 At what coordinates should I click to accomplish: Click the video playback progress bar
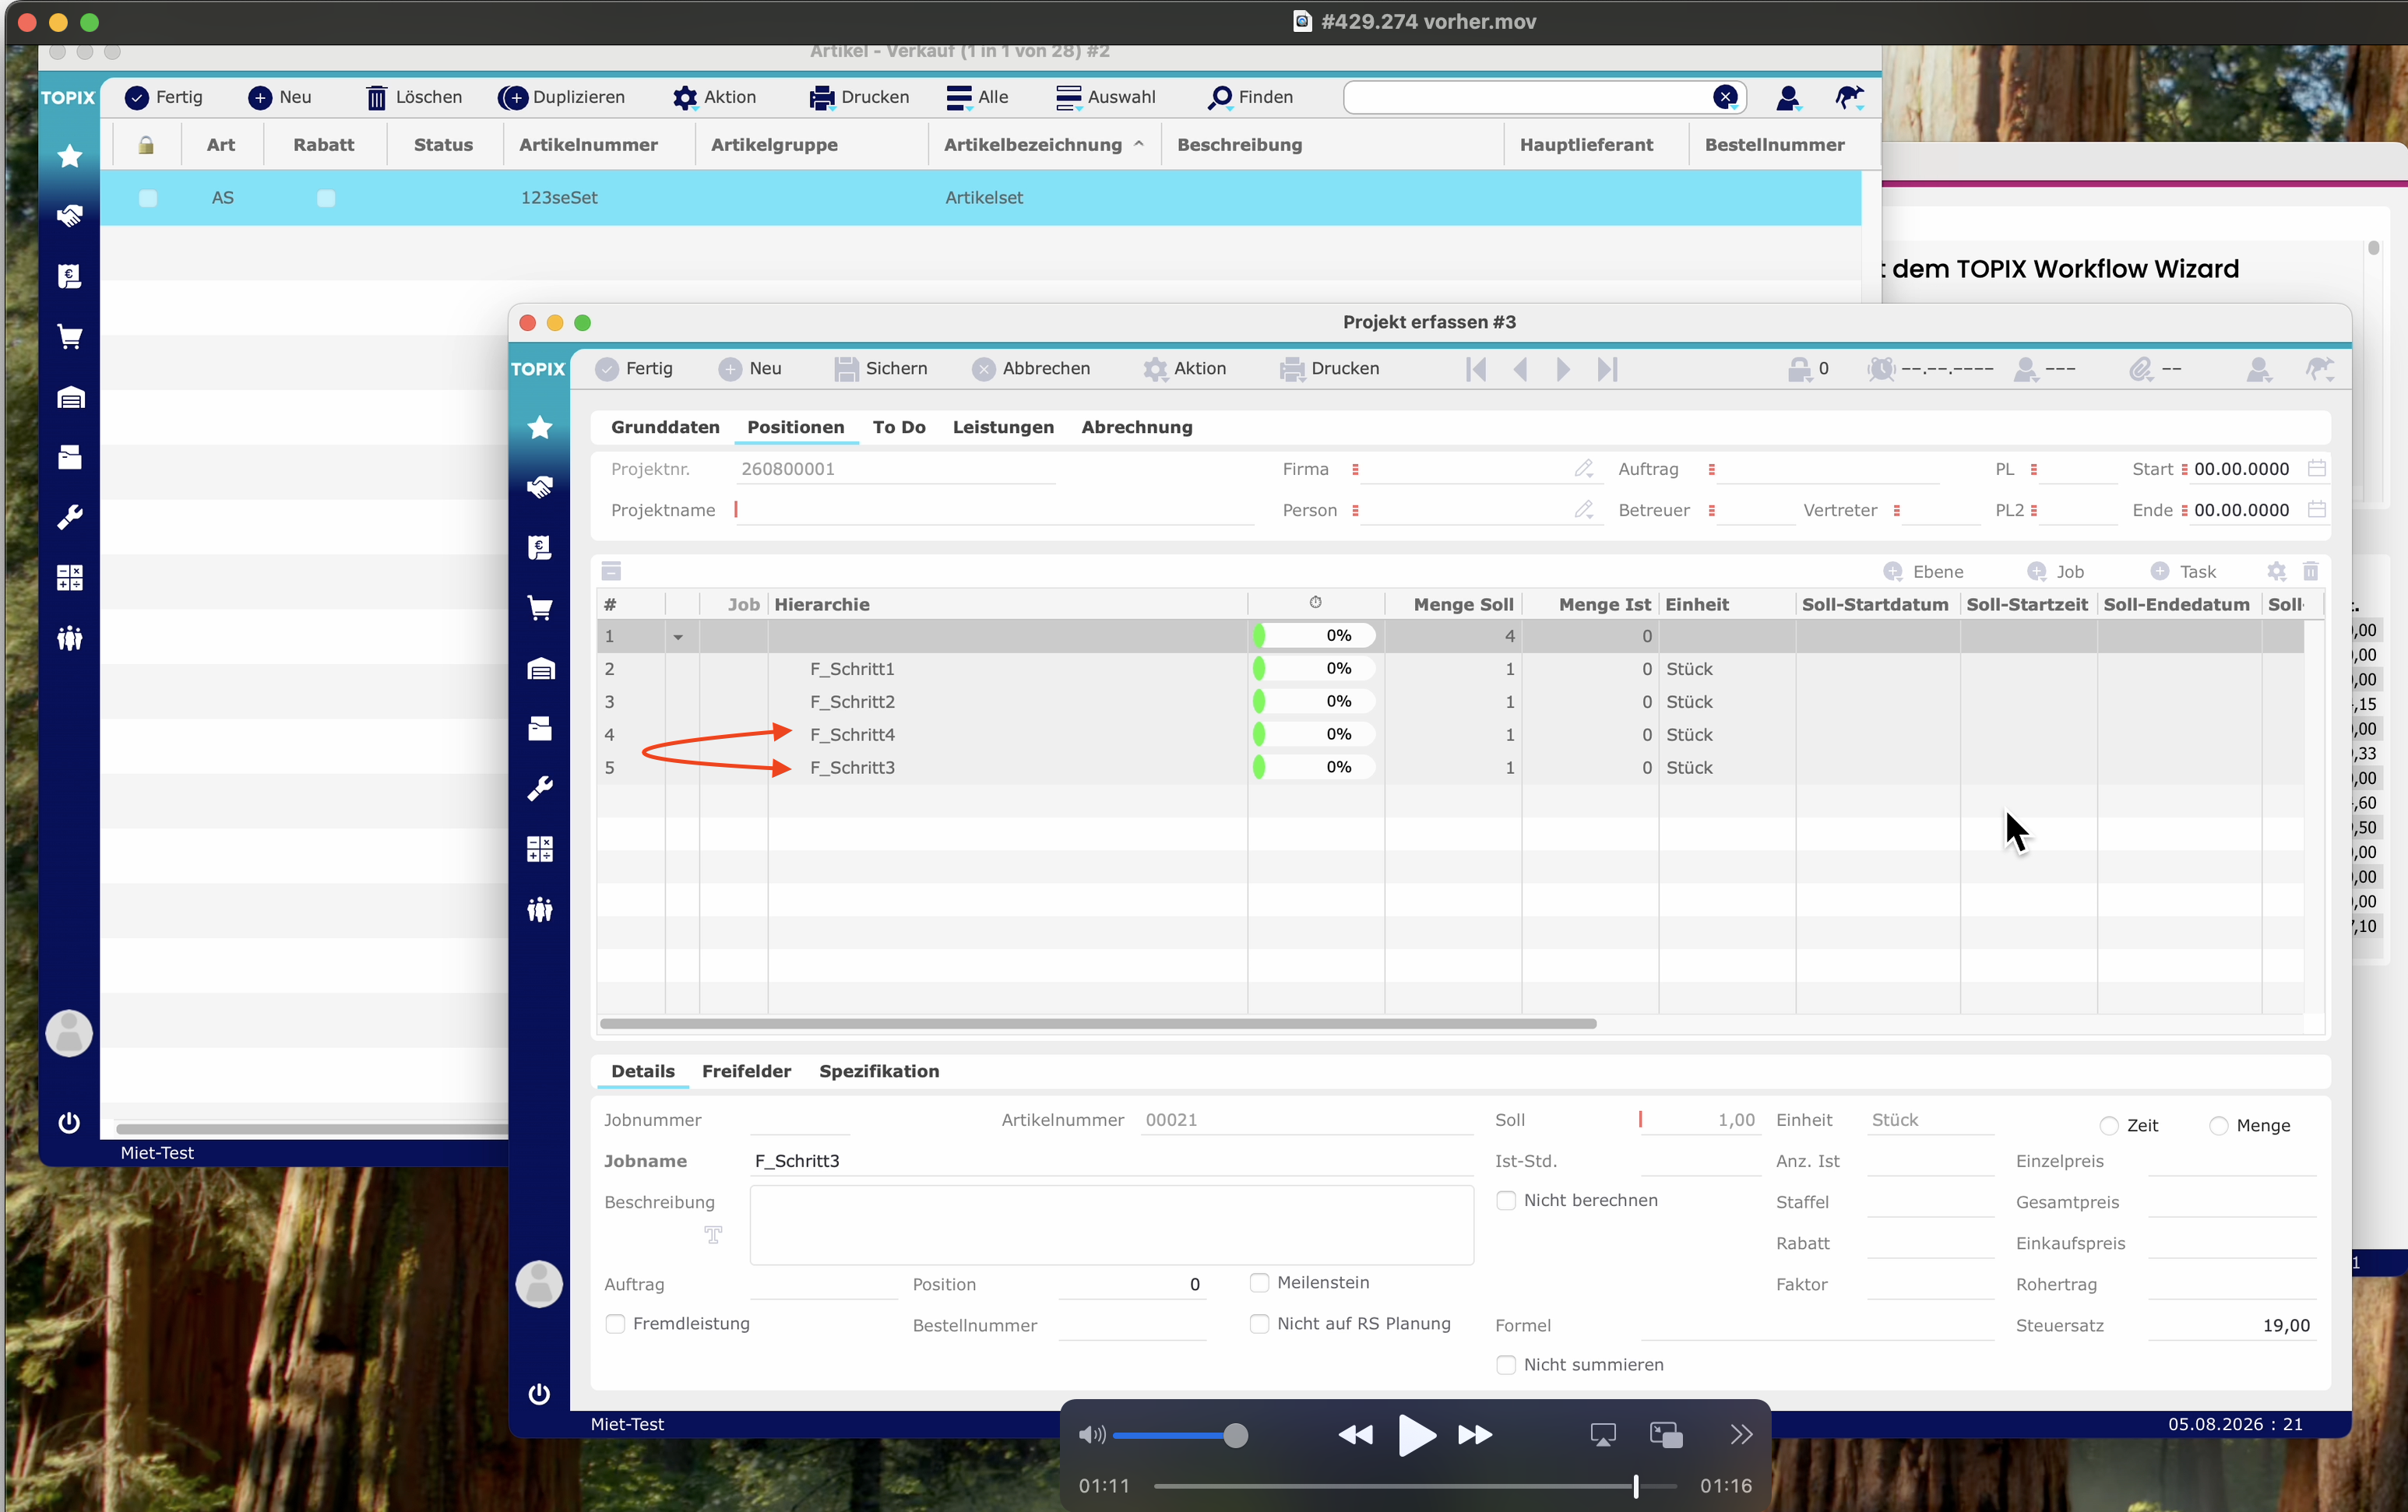[x=1414, y=1486]
